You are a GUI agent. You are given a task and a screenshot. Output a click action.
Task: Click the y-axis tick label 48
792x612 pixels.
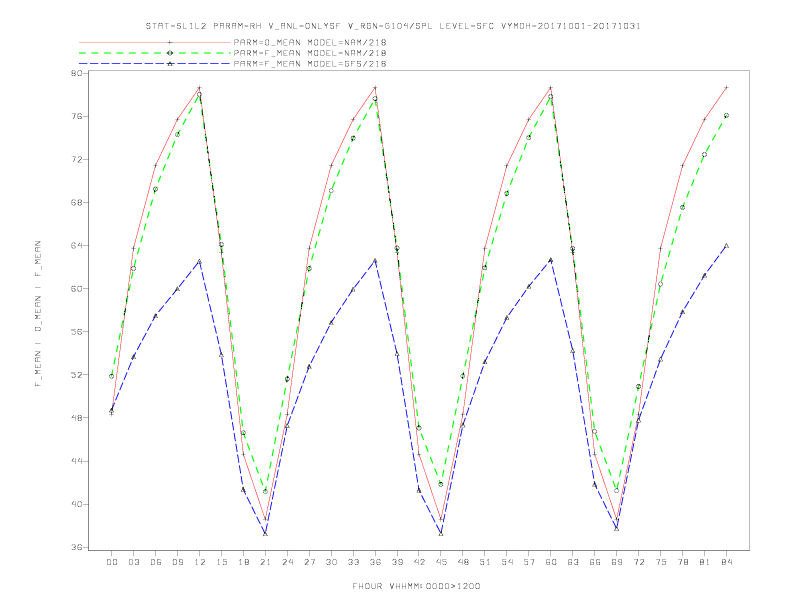[x=77, y=418]
